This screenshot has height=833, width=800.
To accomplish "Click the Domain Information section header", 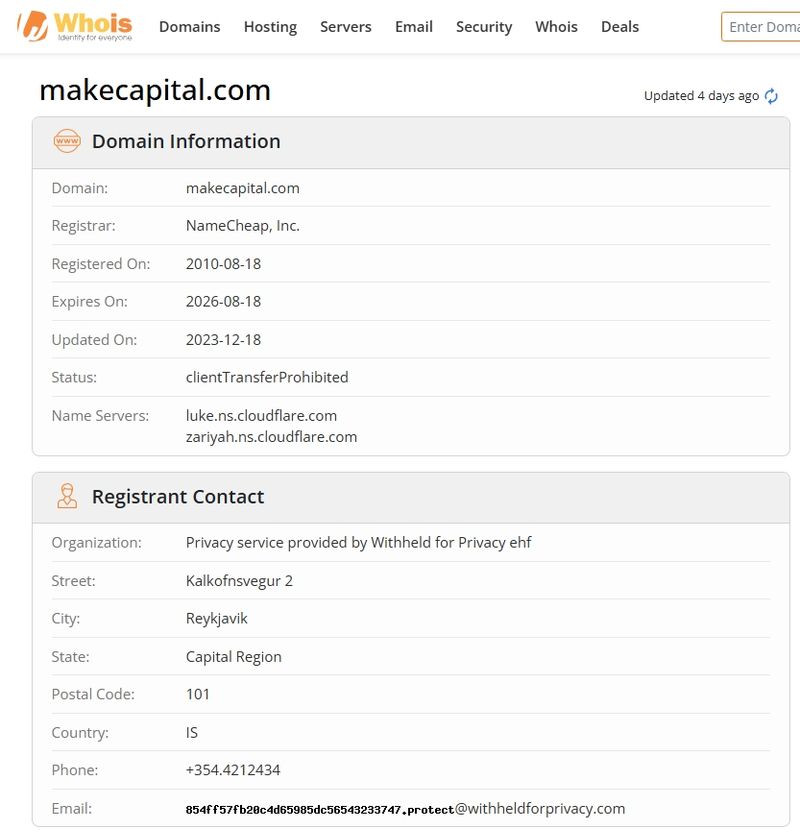I will (411, 142).
